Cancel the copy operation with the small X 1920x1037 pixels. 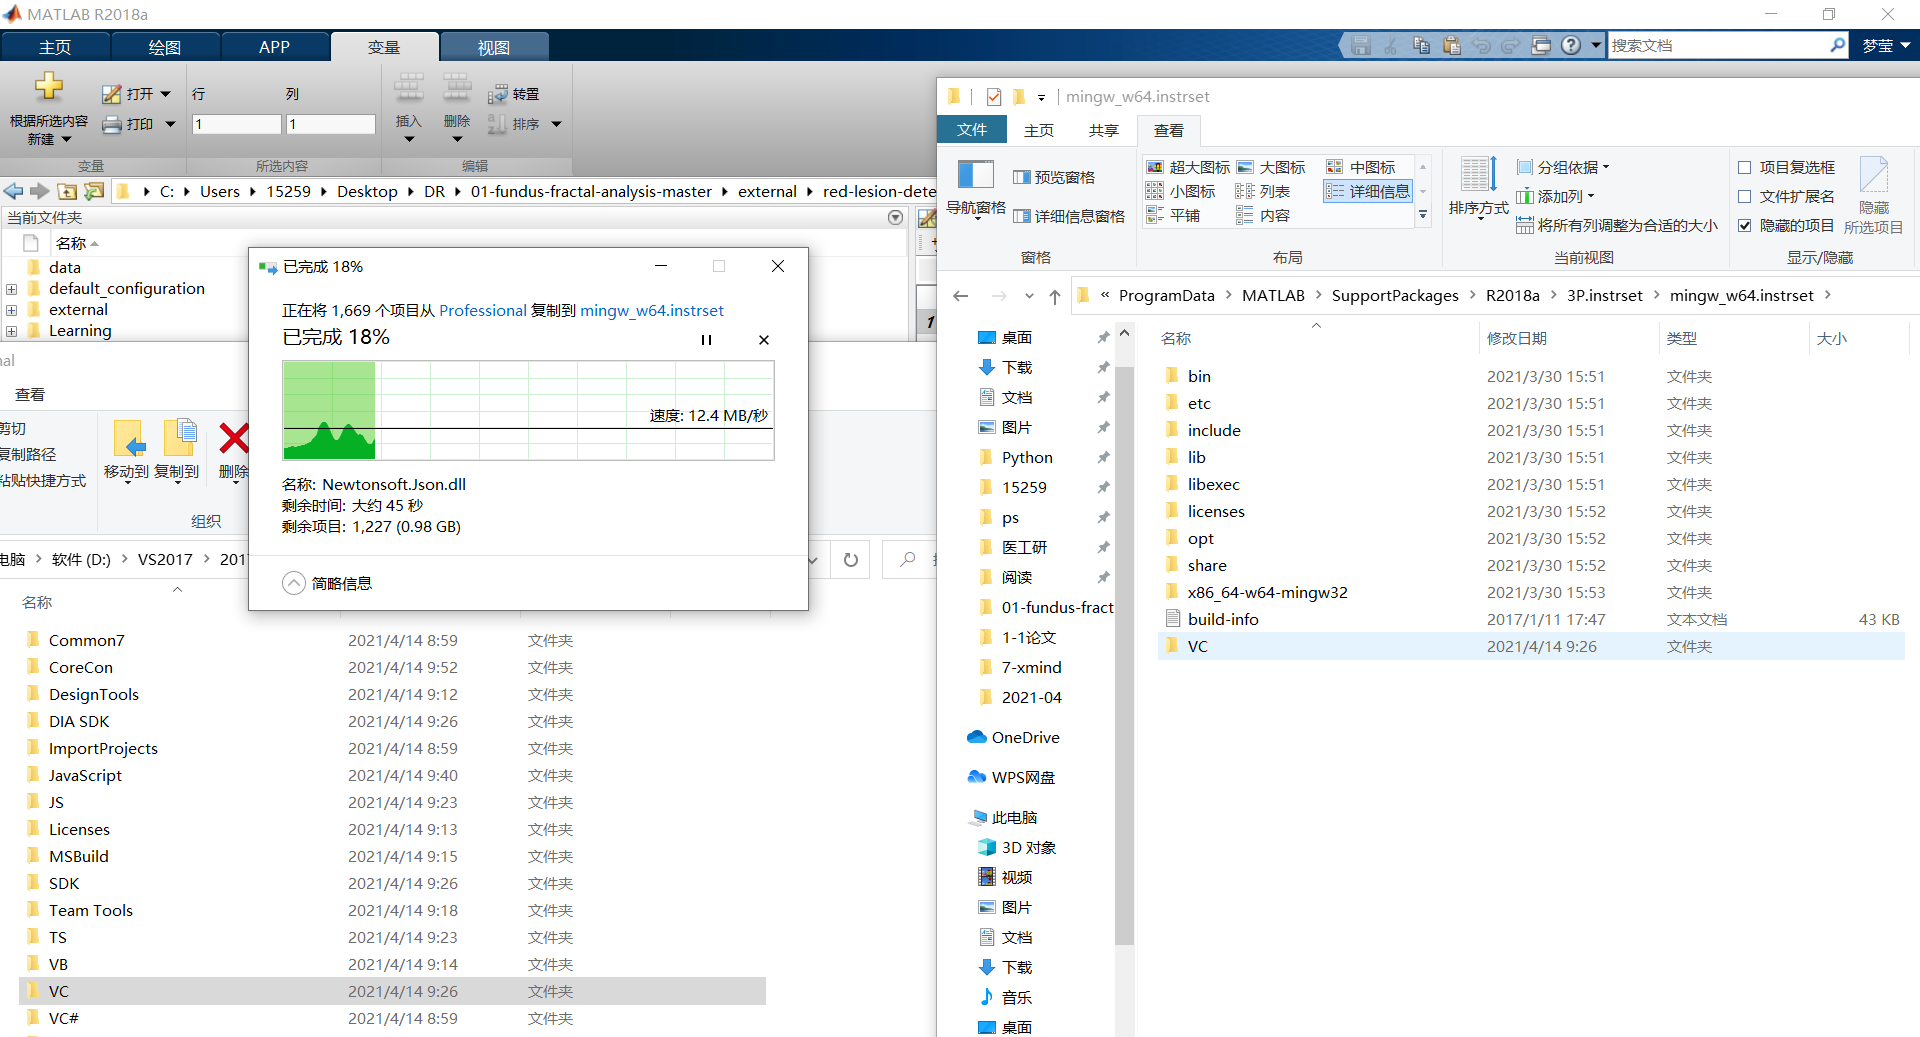point(764,340)
